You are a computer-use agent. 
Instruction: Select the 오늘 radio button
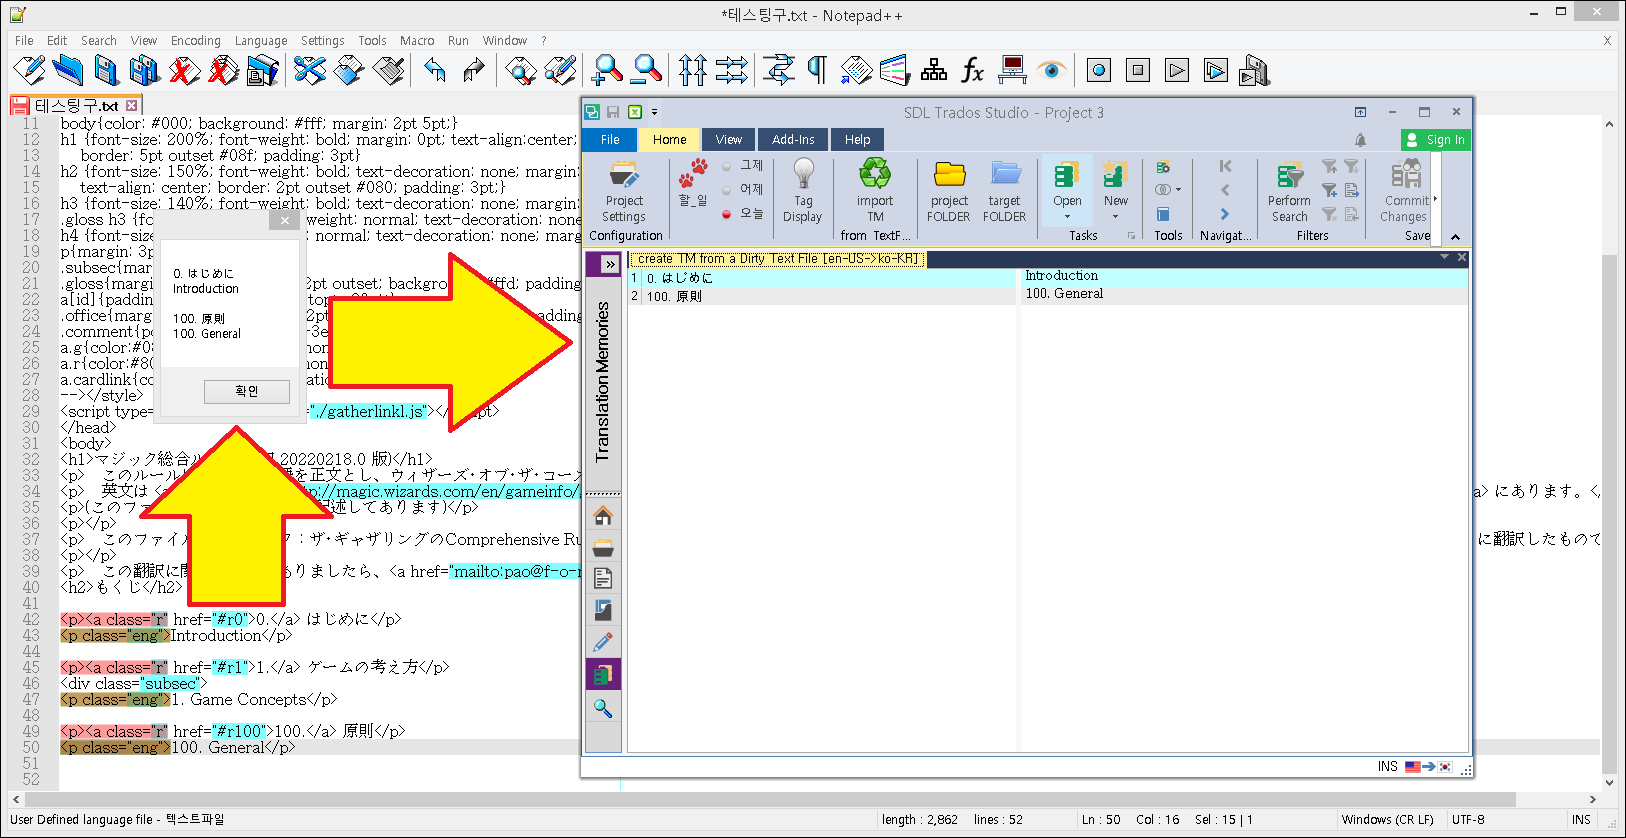(727, 214)
